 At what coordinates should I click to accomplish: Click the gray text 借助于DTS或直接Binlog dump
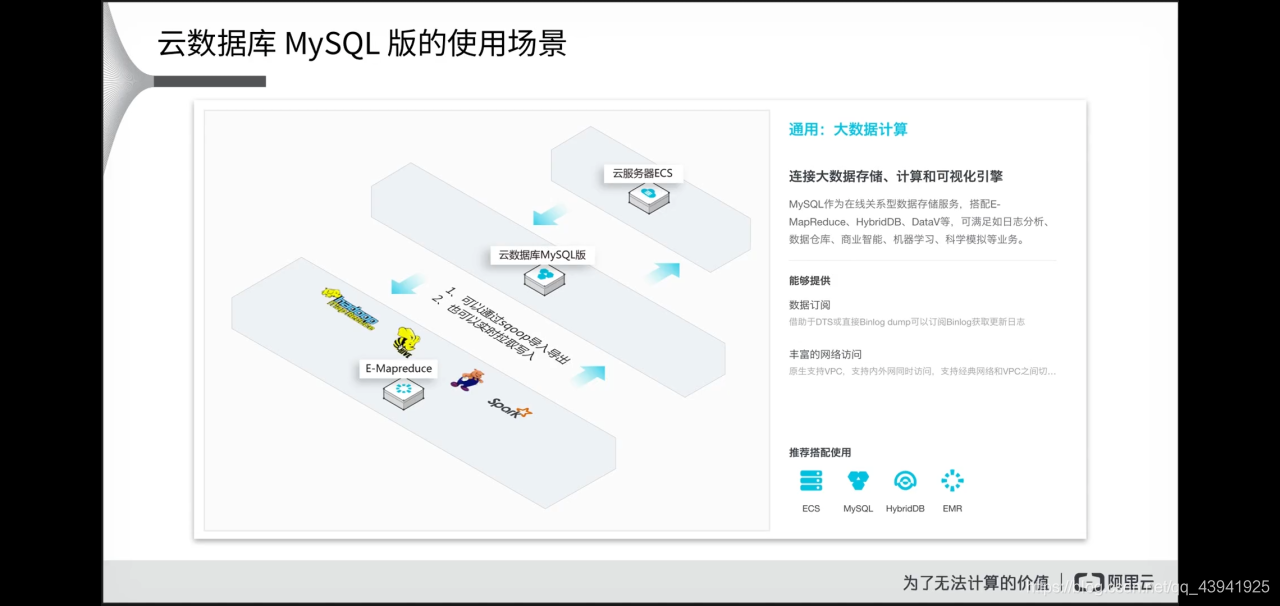coord(906,322)
